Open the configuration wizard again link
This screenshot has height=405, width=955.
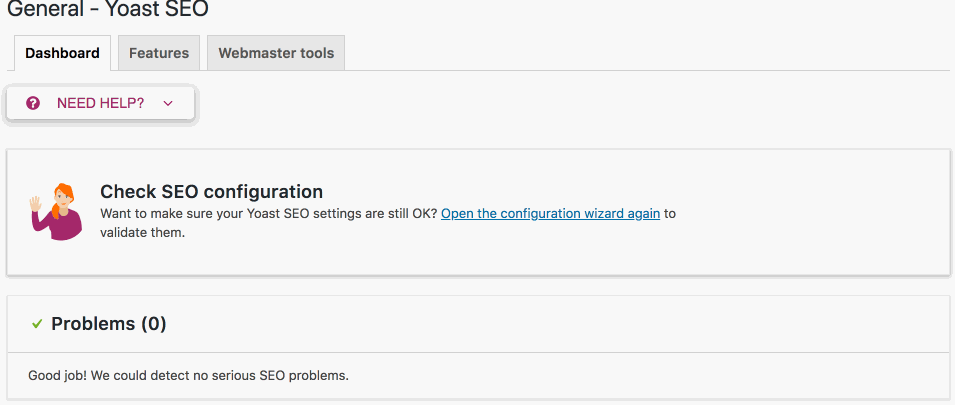[x=550, y=214]
